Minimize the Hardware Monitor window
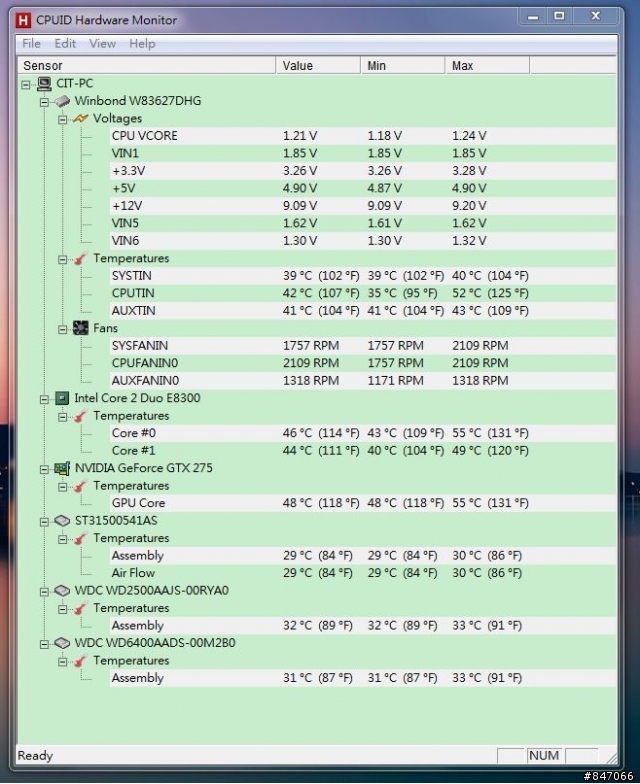Screen dimensions: 640x784 tap(533, 16)
